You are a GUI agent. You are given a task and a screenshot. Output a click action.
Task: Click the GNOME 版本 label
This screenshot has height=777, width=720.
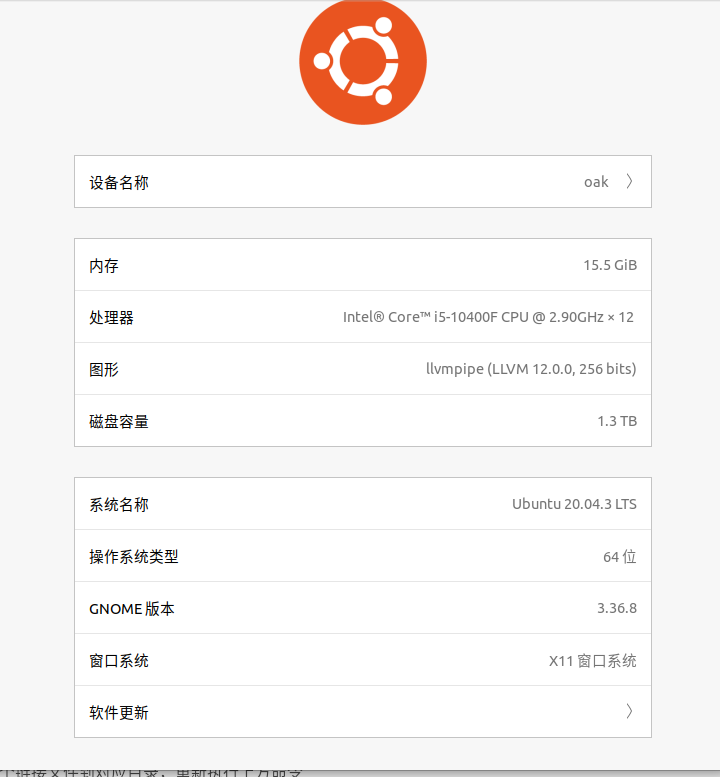pos(132,609)
